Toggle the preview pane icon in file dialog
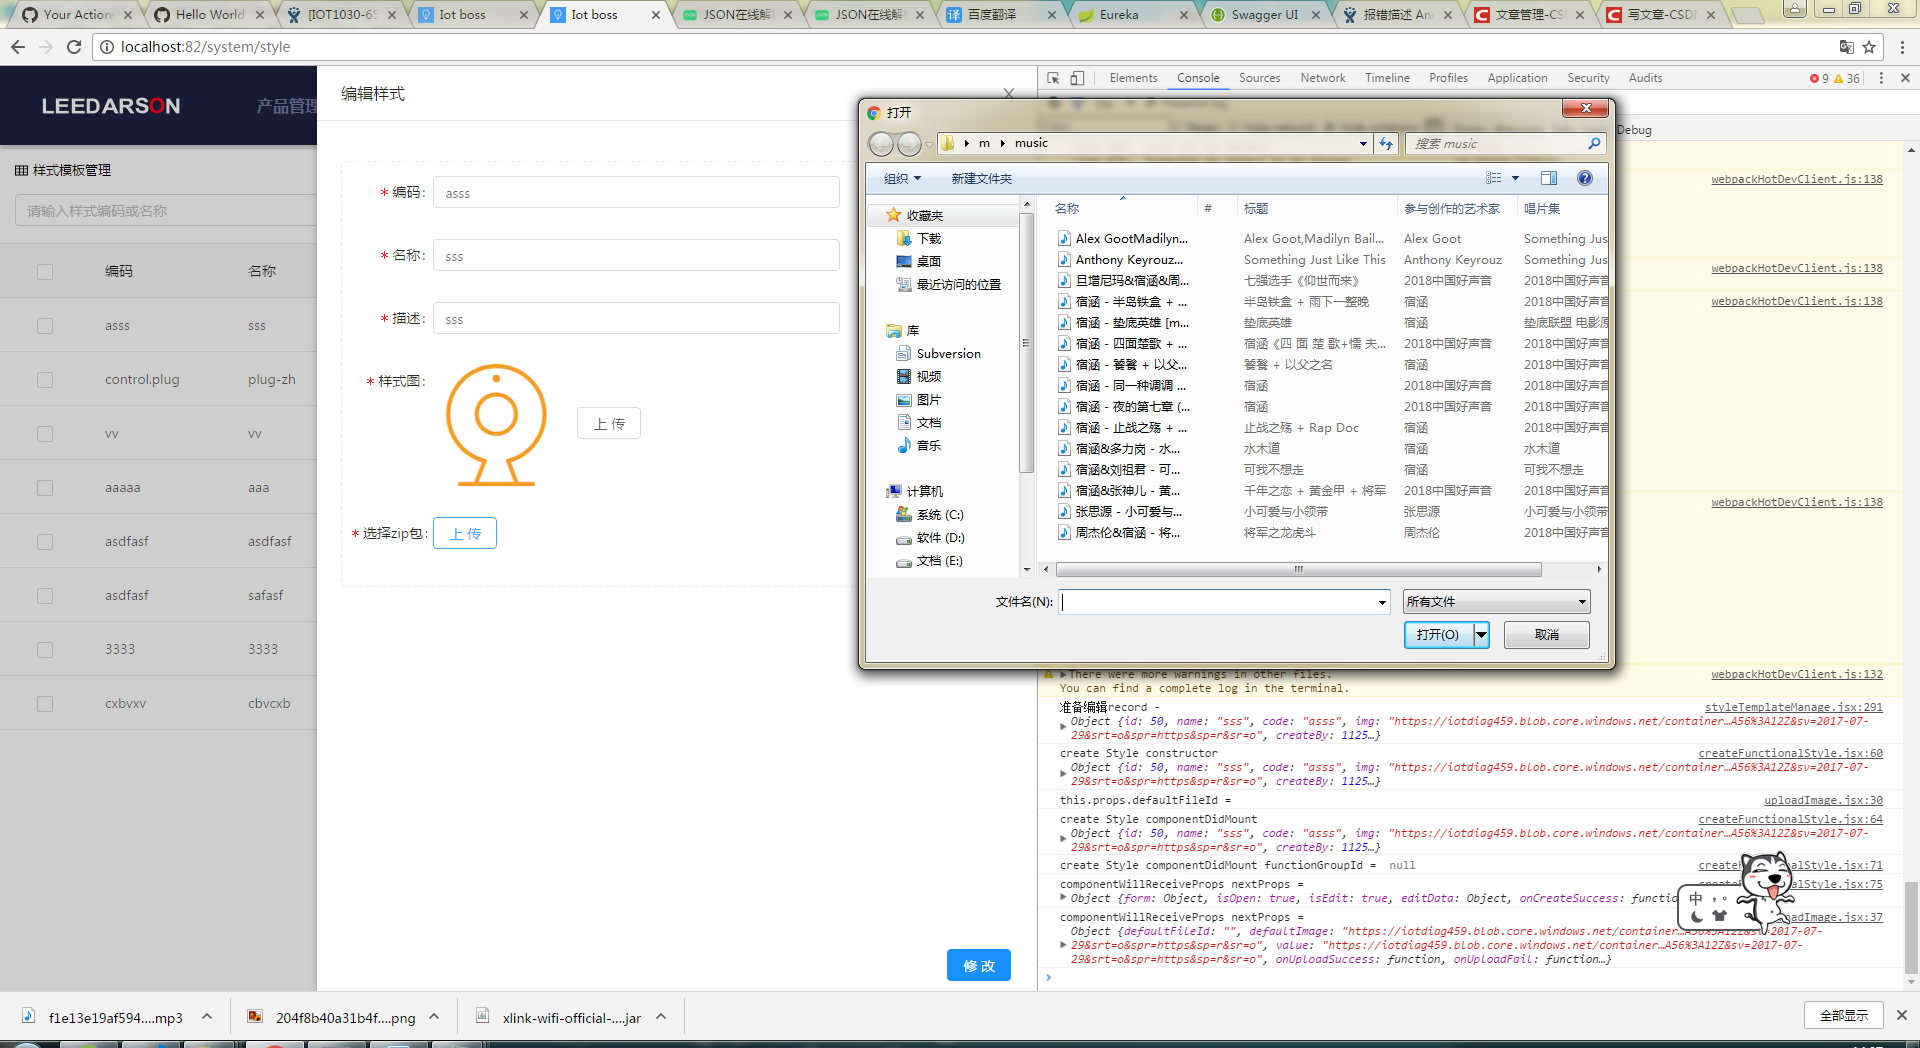Screen dimensions: 1920x1048 [x=1548, y=178]
